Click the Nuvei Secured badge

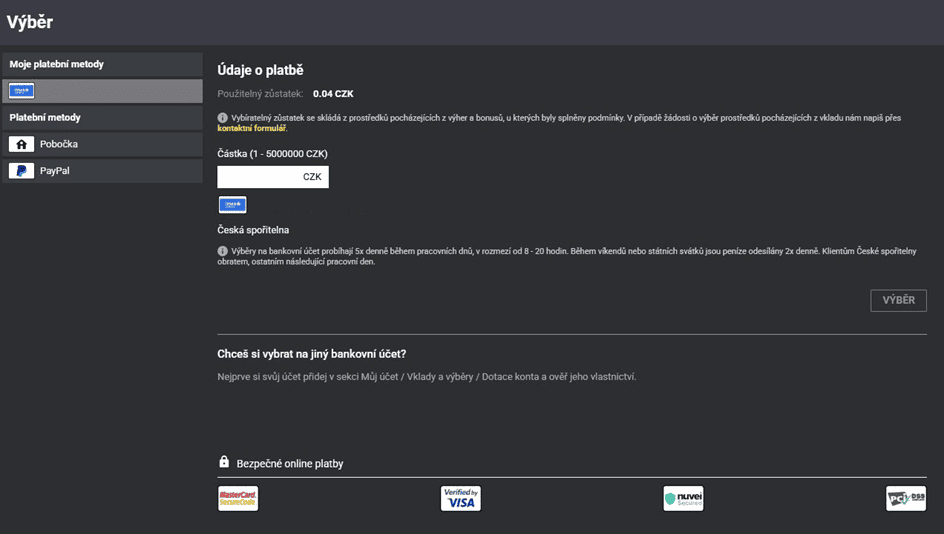[x=683, y=498]
